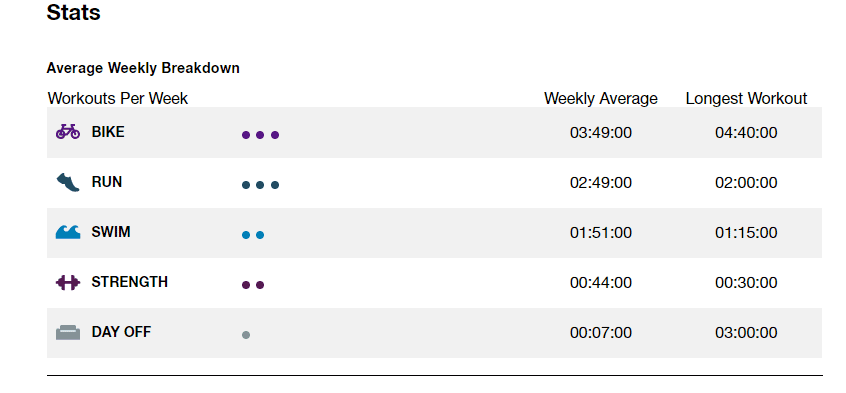Click the dark run workout dots
Image resolution: width=846 pixels, height=393 pixels.
pos(260,185)
